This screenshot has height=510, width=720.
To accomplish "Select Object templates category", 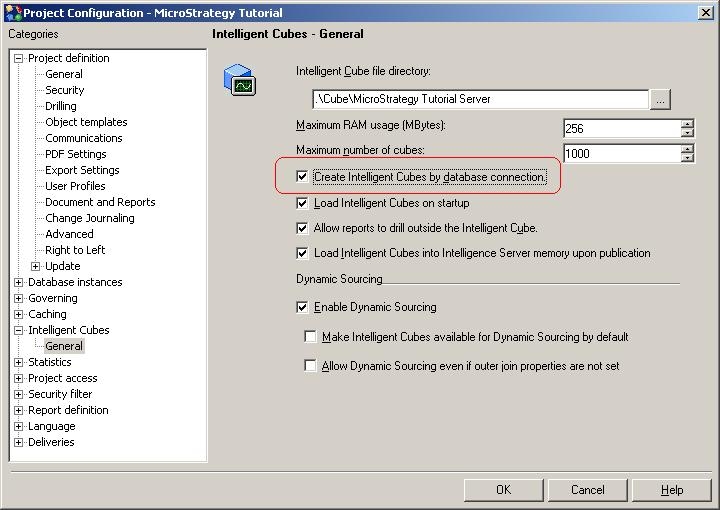I will tap(86, 122).
